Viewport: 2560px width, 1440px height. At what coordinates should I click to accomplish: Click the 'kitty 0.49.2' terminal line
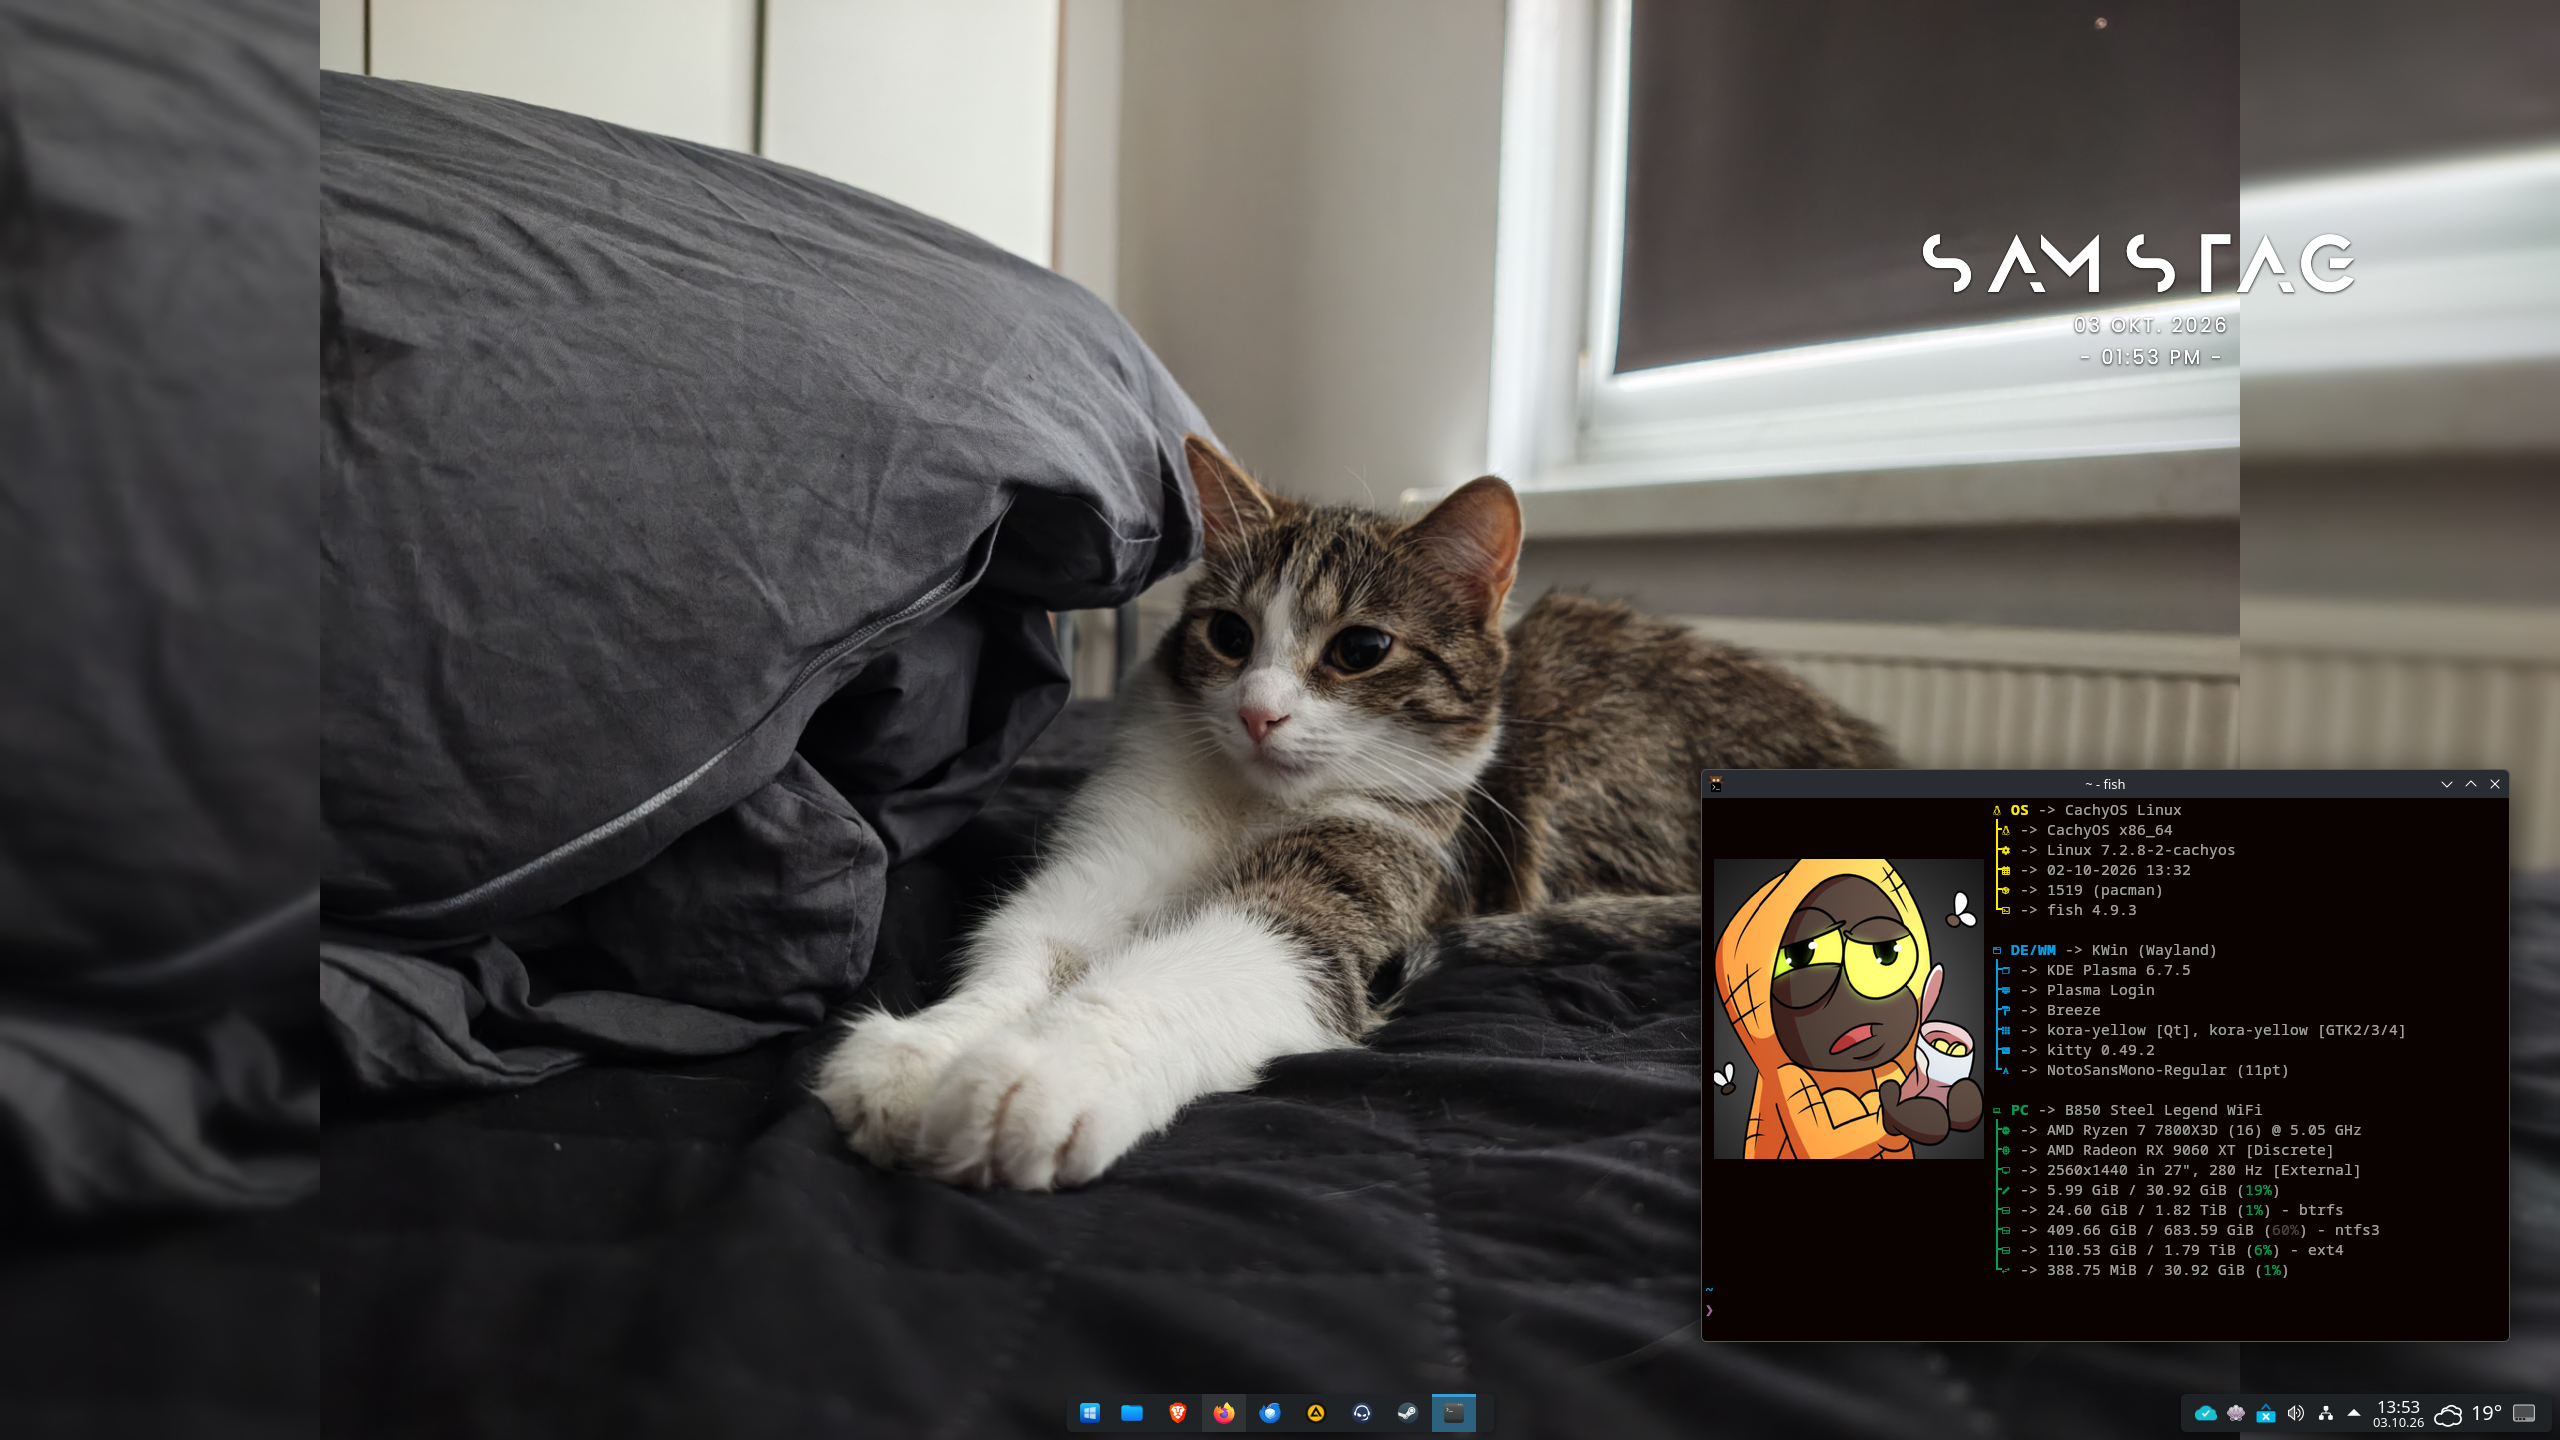click(2100, 1050)
